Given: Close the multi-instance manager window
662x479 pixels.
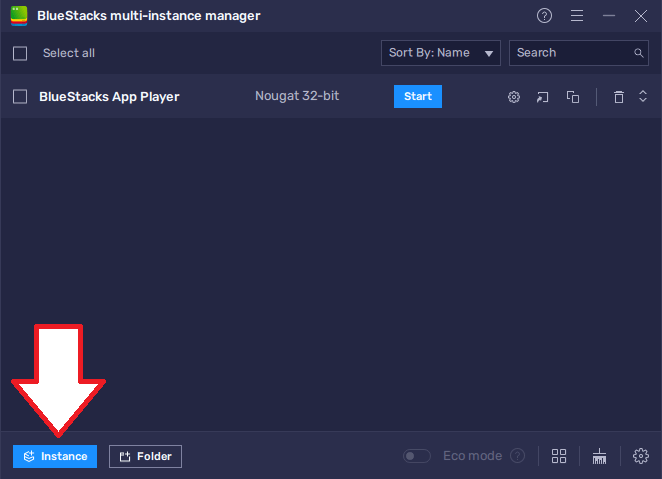Looking at the screenshot, I should [640, 16].
